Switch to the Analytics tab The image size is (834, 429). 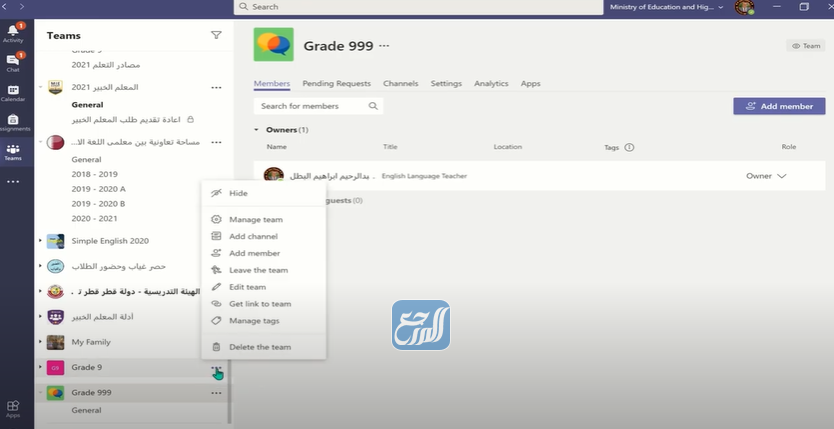pyautogui.click(x=491, y=83)
